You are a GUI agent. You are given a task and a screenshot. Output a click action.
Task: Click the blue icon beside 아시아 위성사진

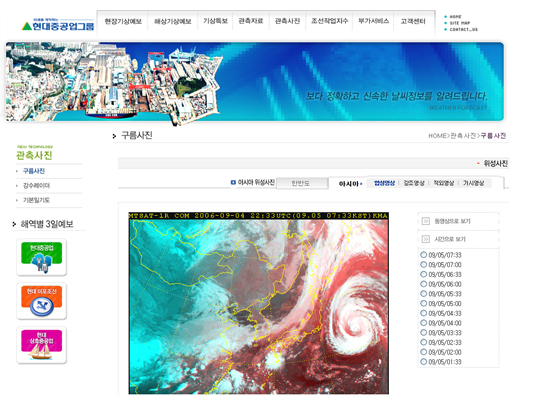click(233, 182)
